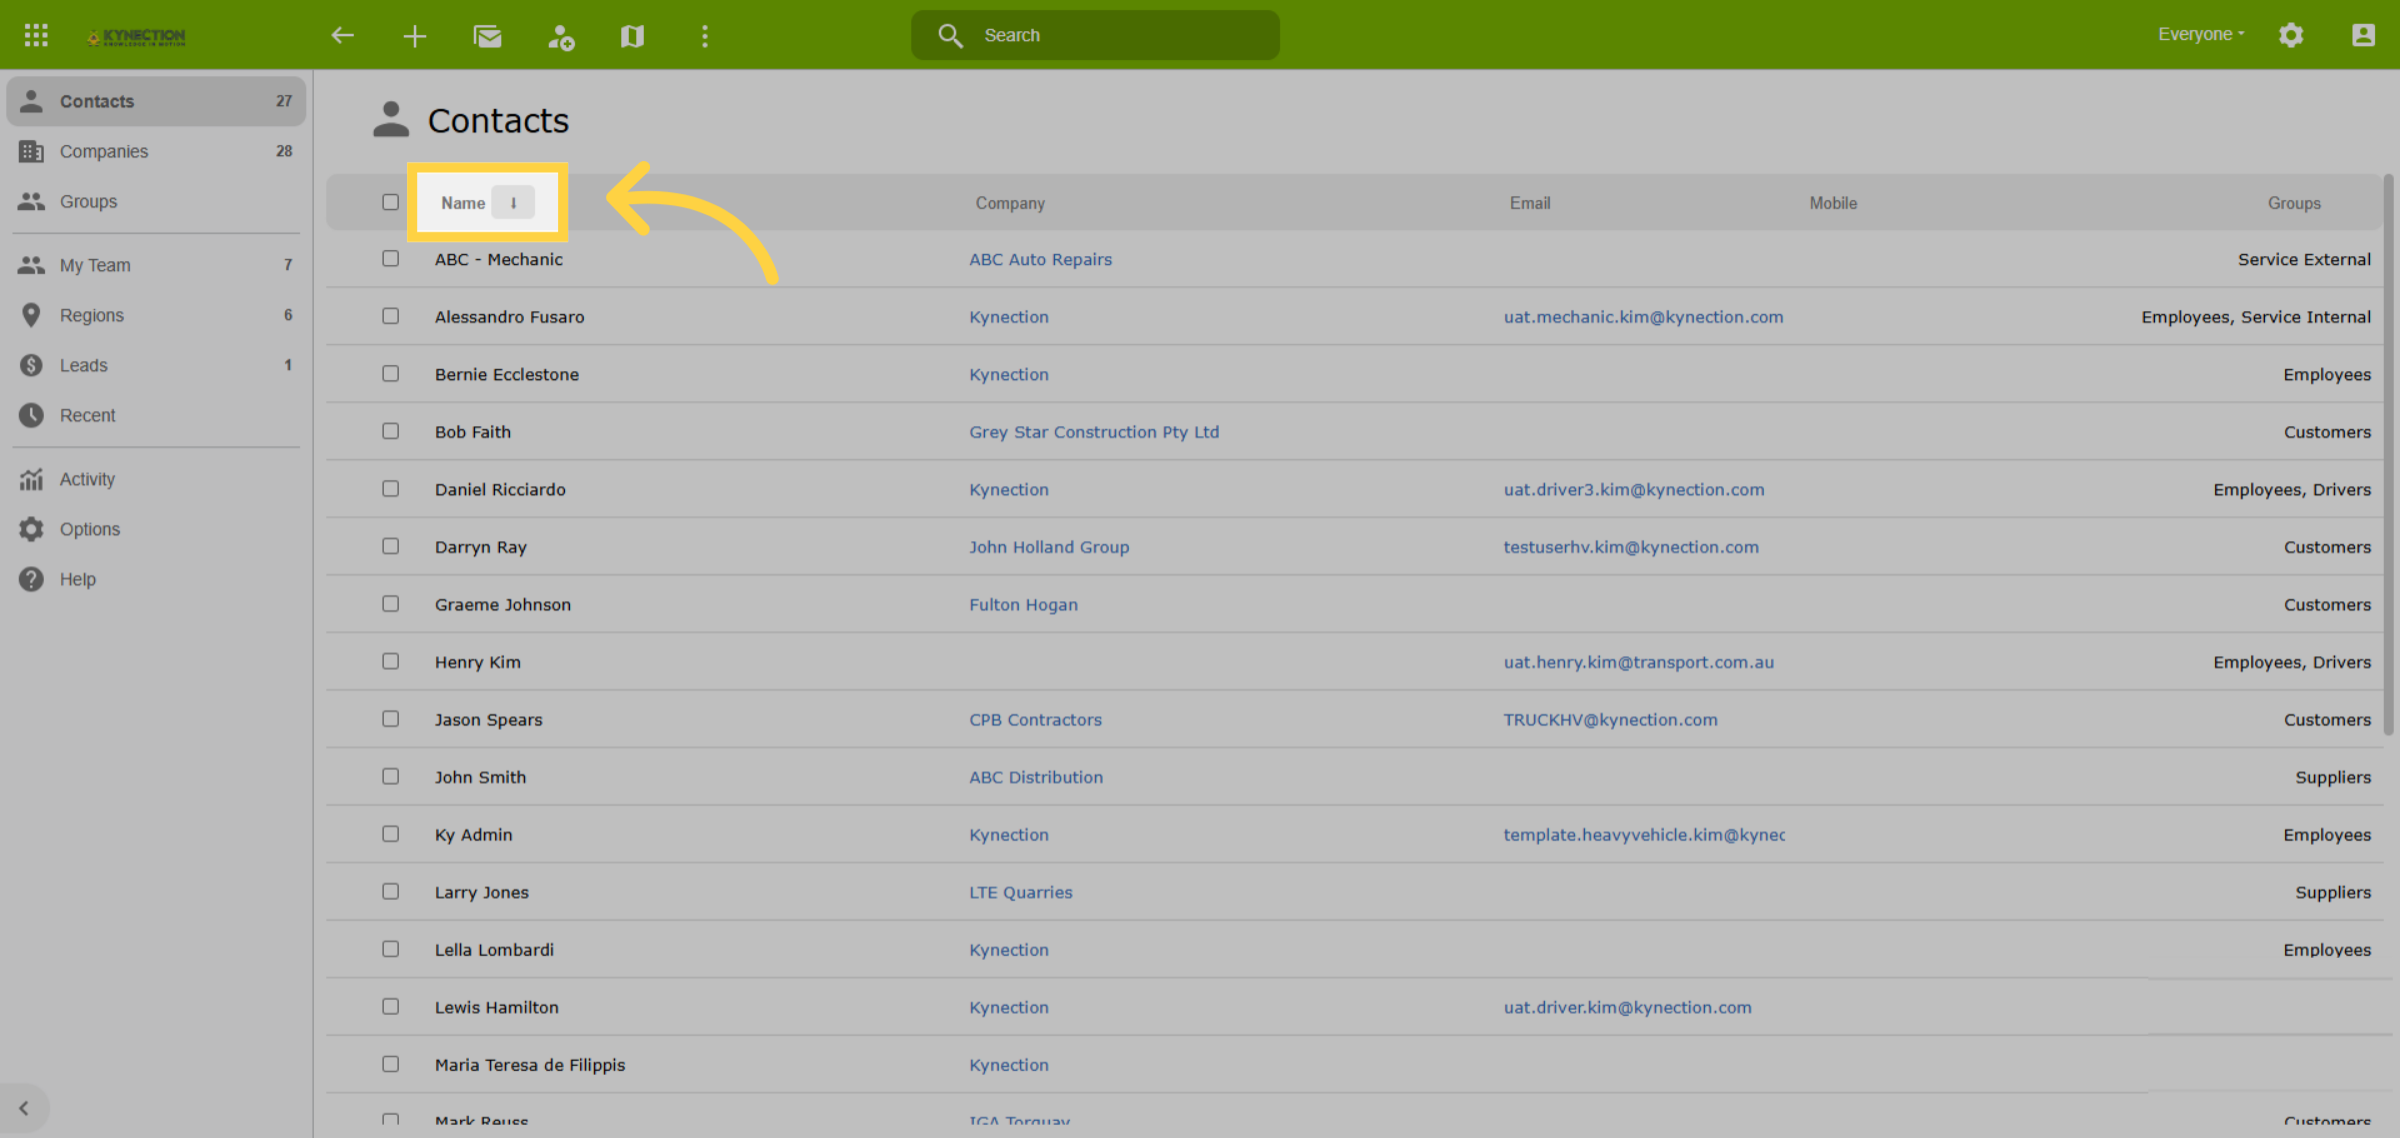The height and width of the screenshot is (1138, 2400).
Task: Click TRUCKHV@kynection.com email
Action: coord(1610,720)
